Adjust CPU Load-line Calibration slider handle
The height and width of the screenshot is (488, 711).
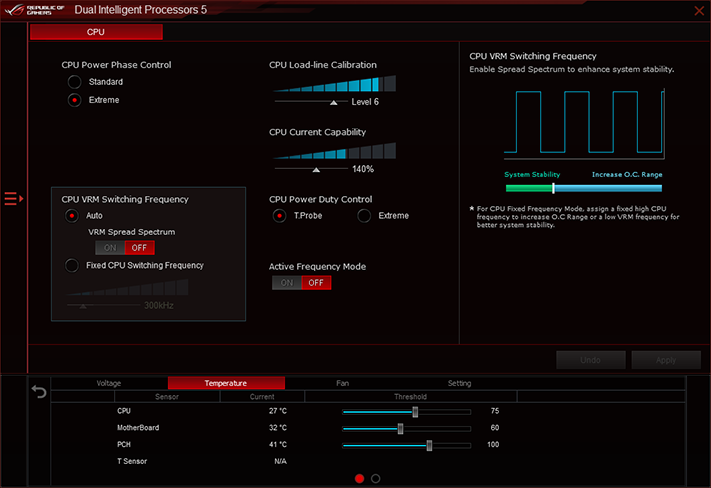[334, 103]
